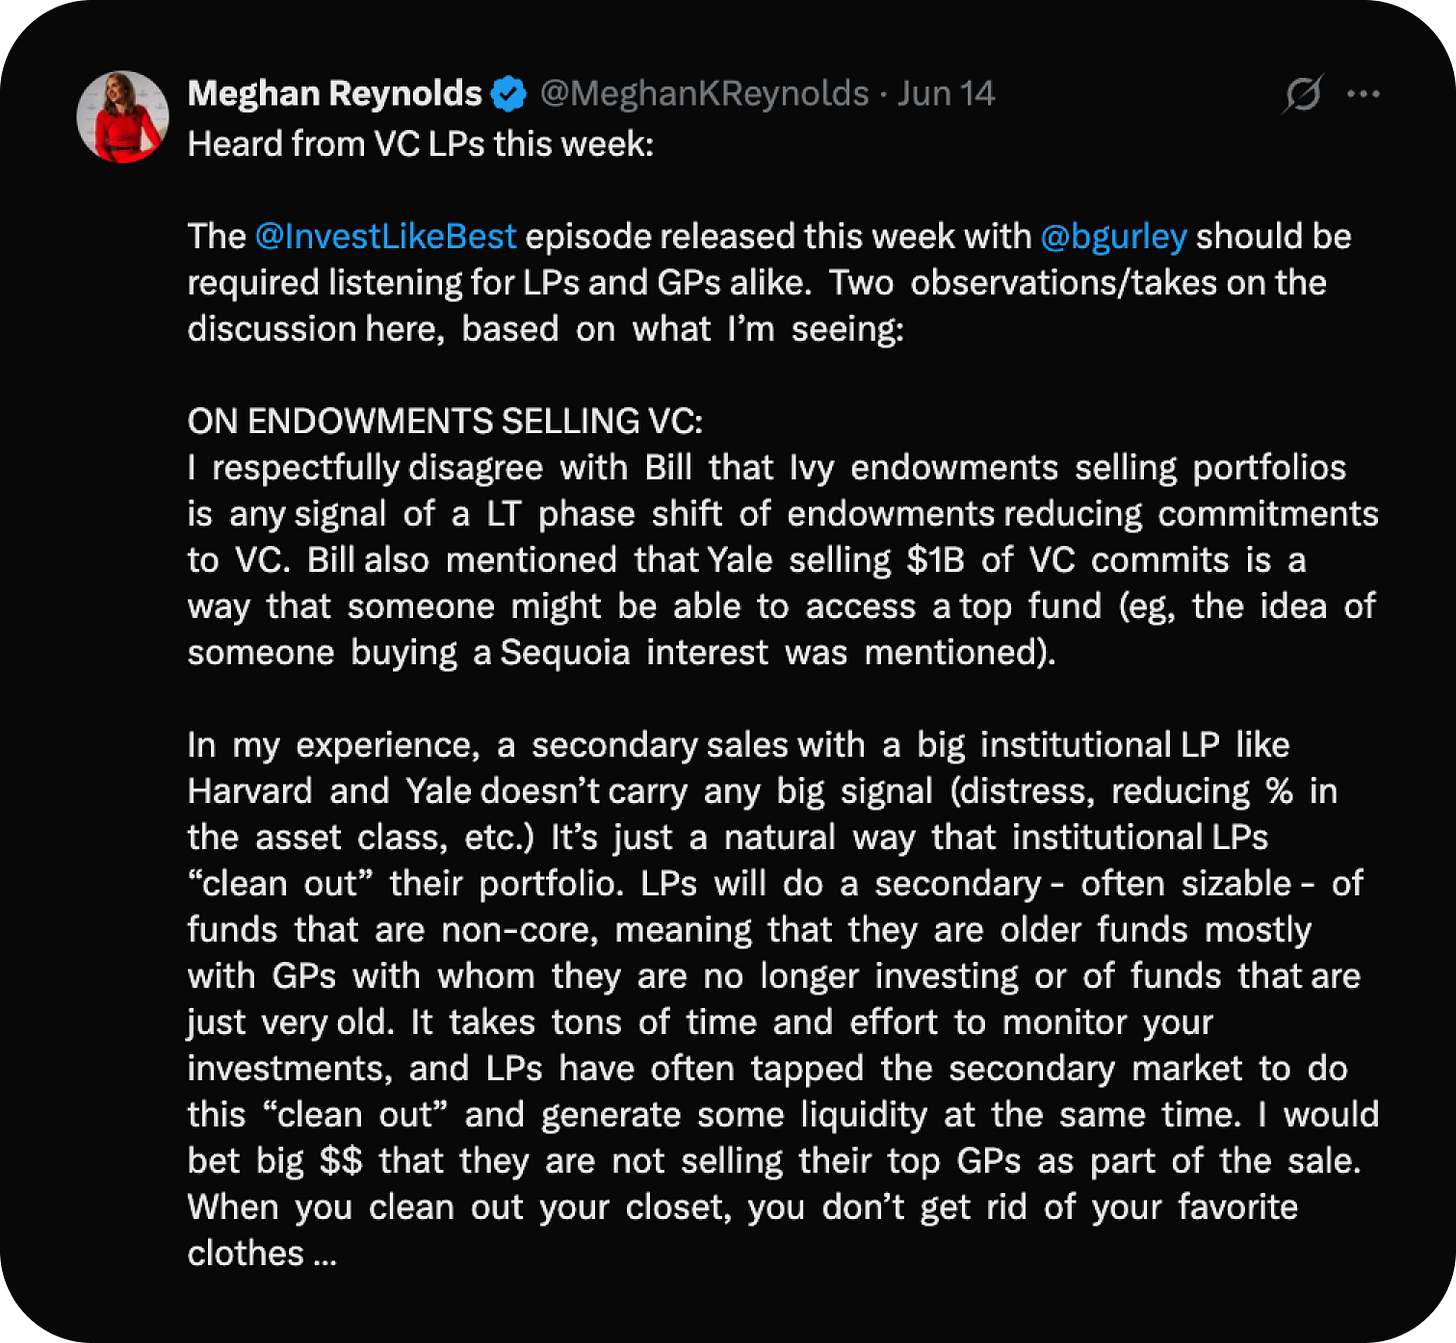
Task: Open Meghan Reynolds' profile avatar photo
Action: pyautogui.click(x=123, y=116)
